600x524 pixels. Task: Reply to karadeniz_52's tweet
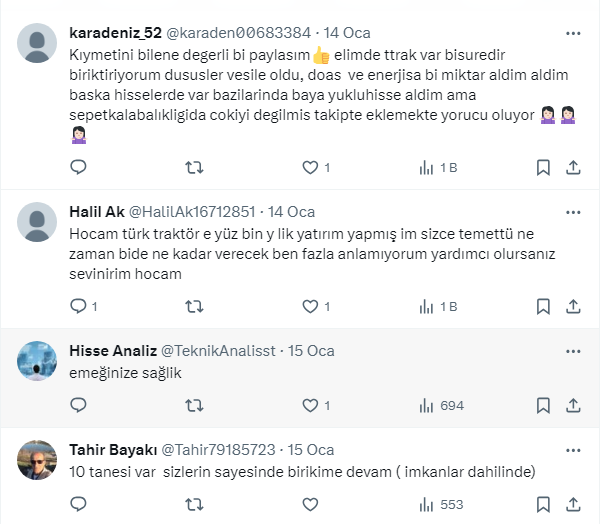(80, 167)
